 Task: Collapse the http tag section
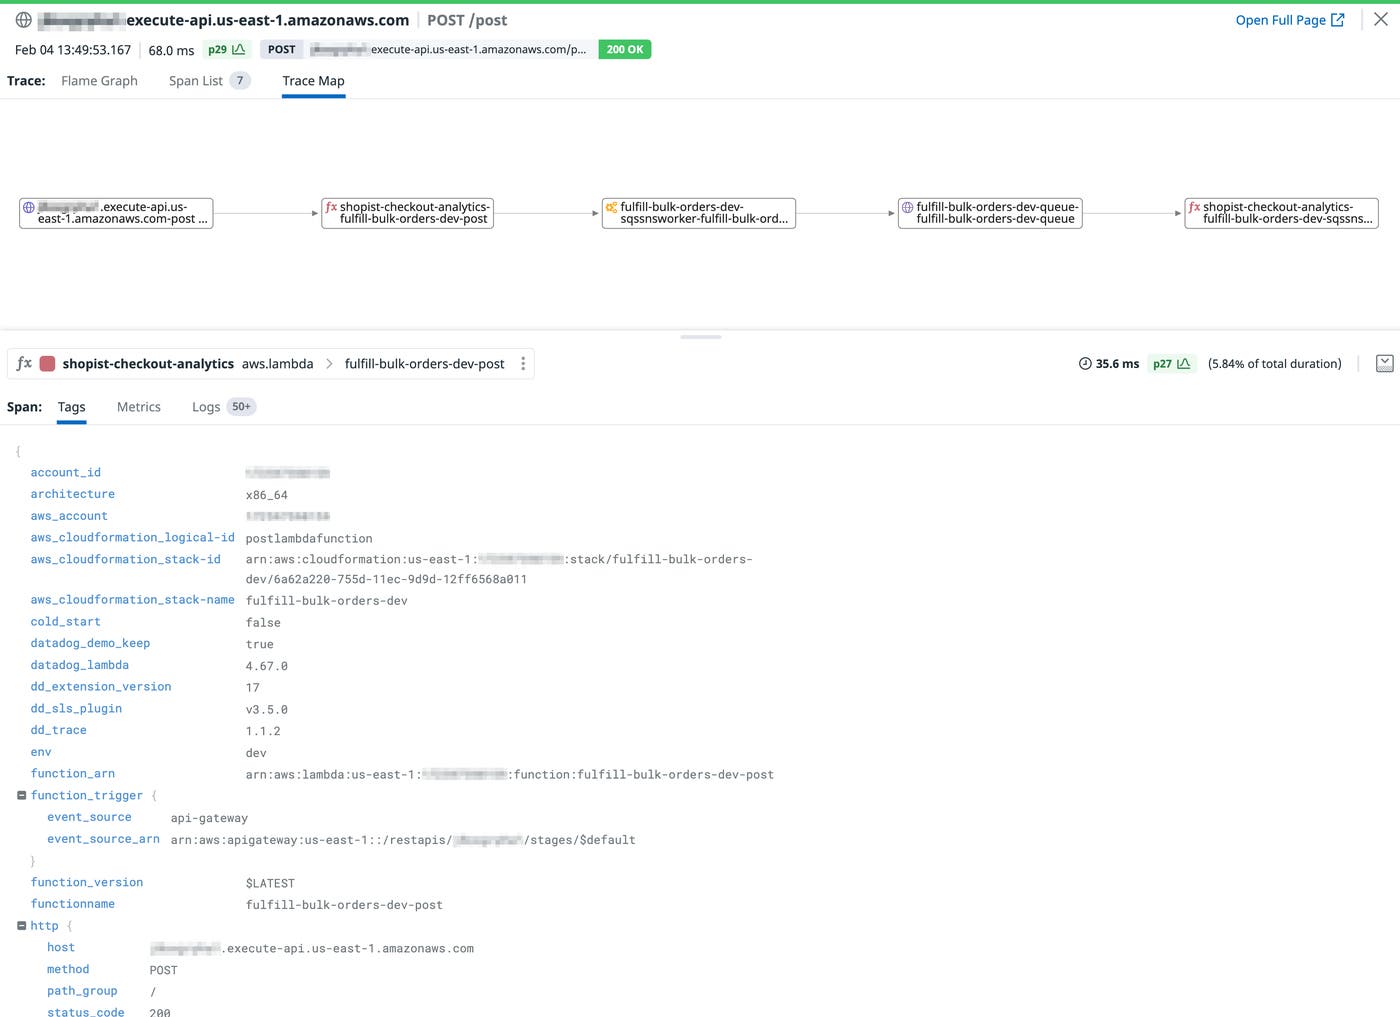tap(21, 925)
